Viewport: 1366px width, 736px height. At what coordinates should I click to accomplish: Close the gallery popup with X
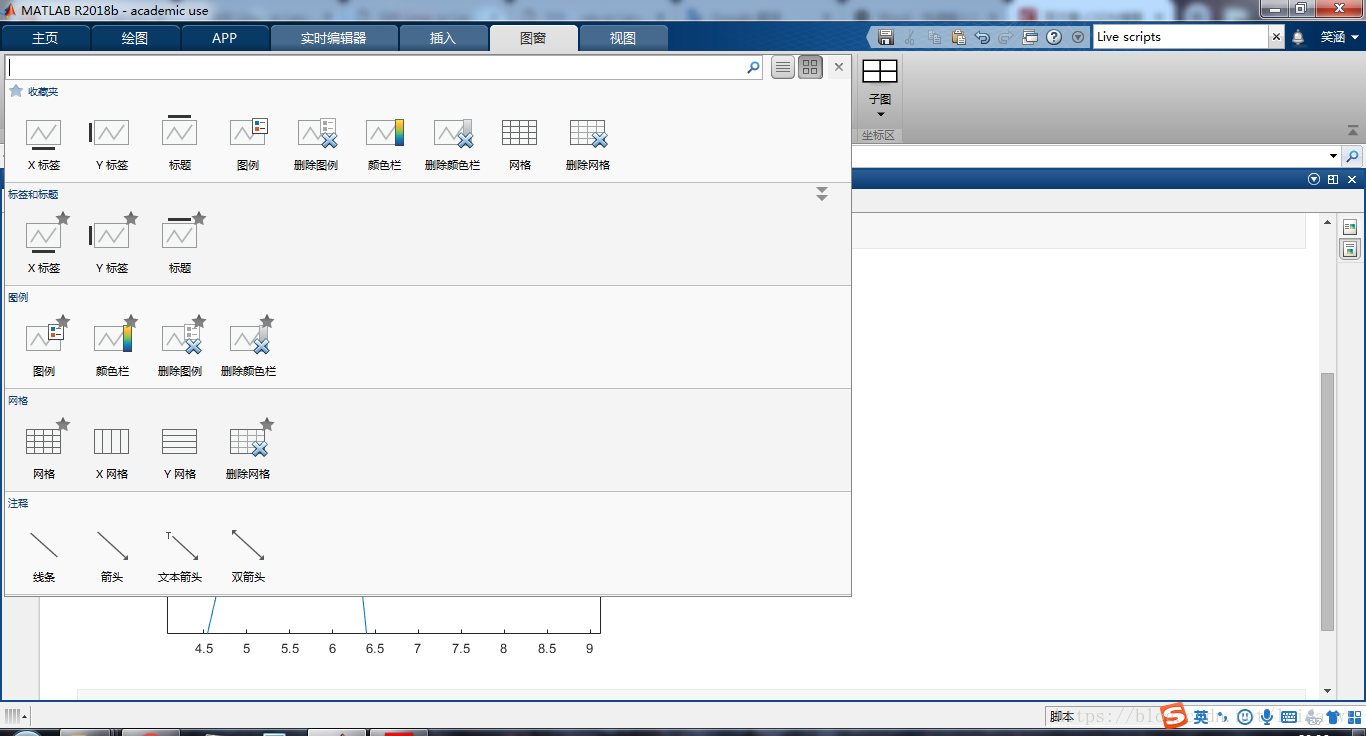coord(839,67)
